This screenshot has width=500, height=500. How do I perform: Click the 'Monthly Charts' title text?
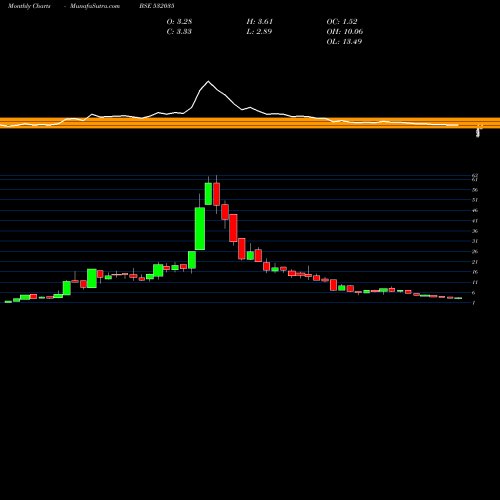click(x=29, y=6)
